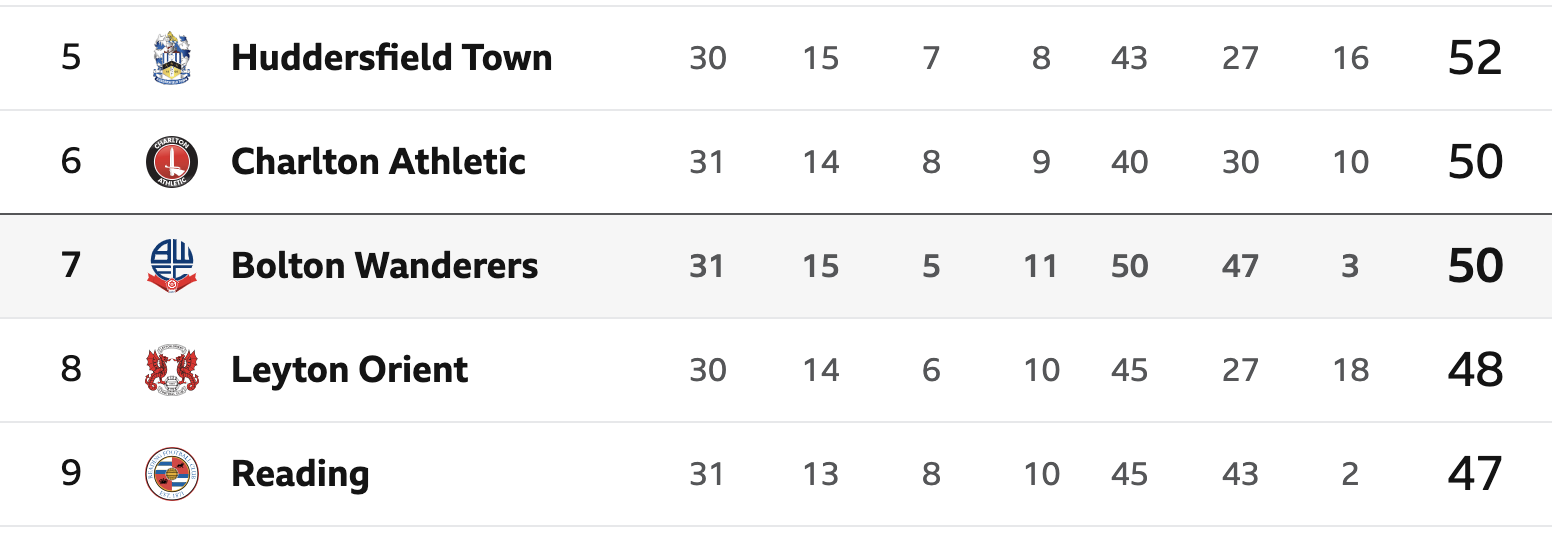Click position number 5 for Huddersfield

71,58
